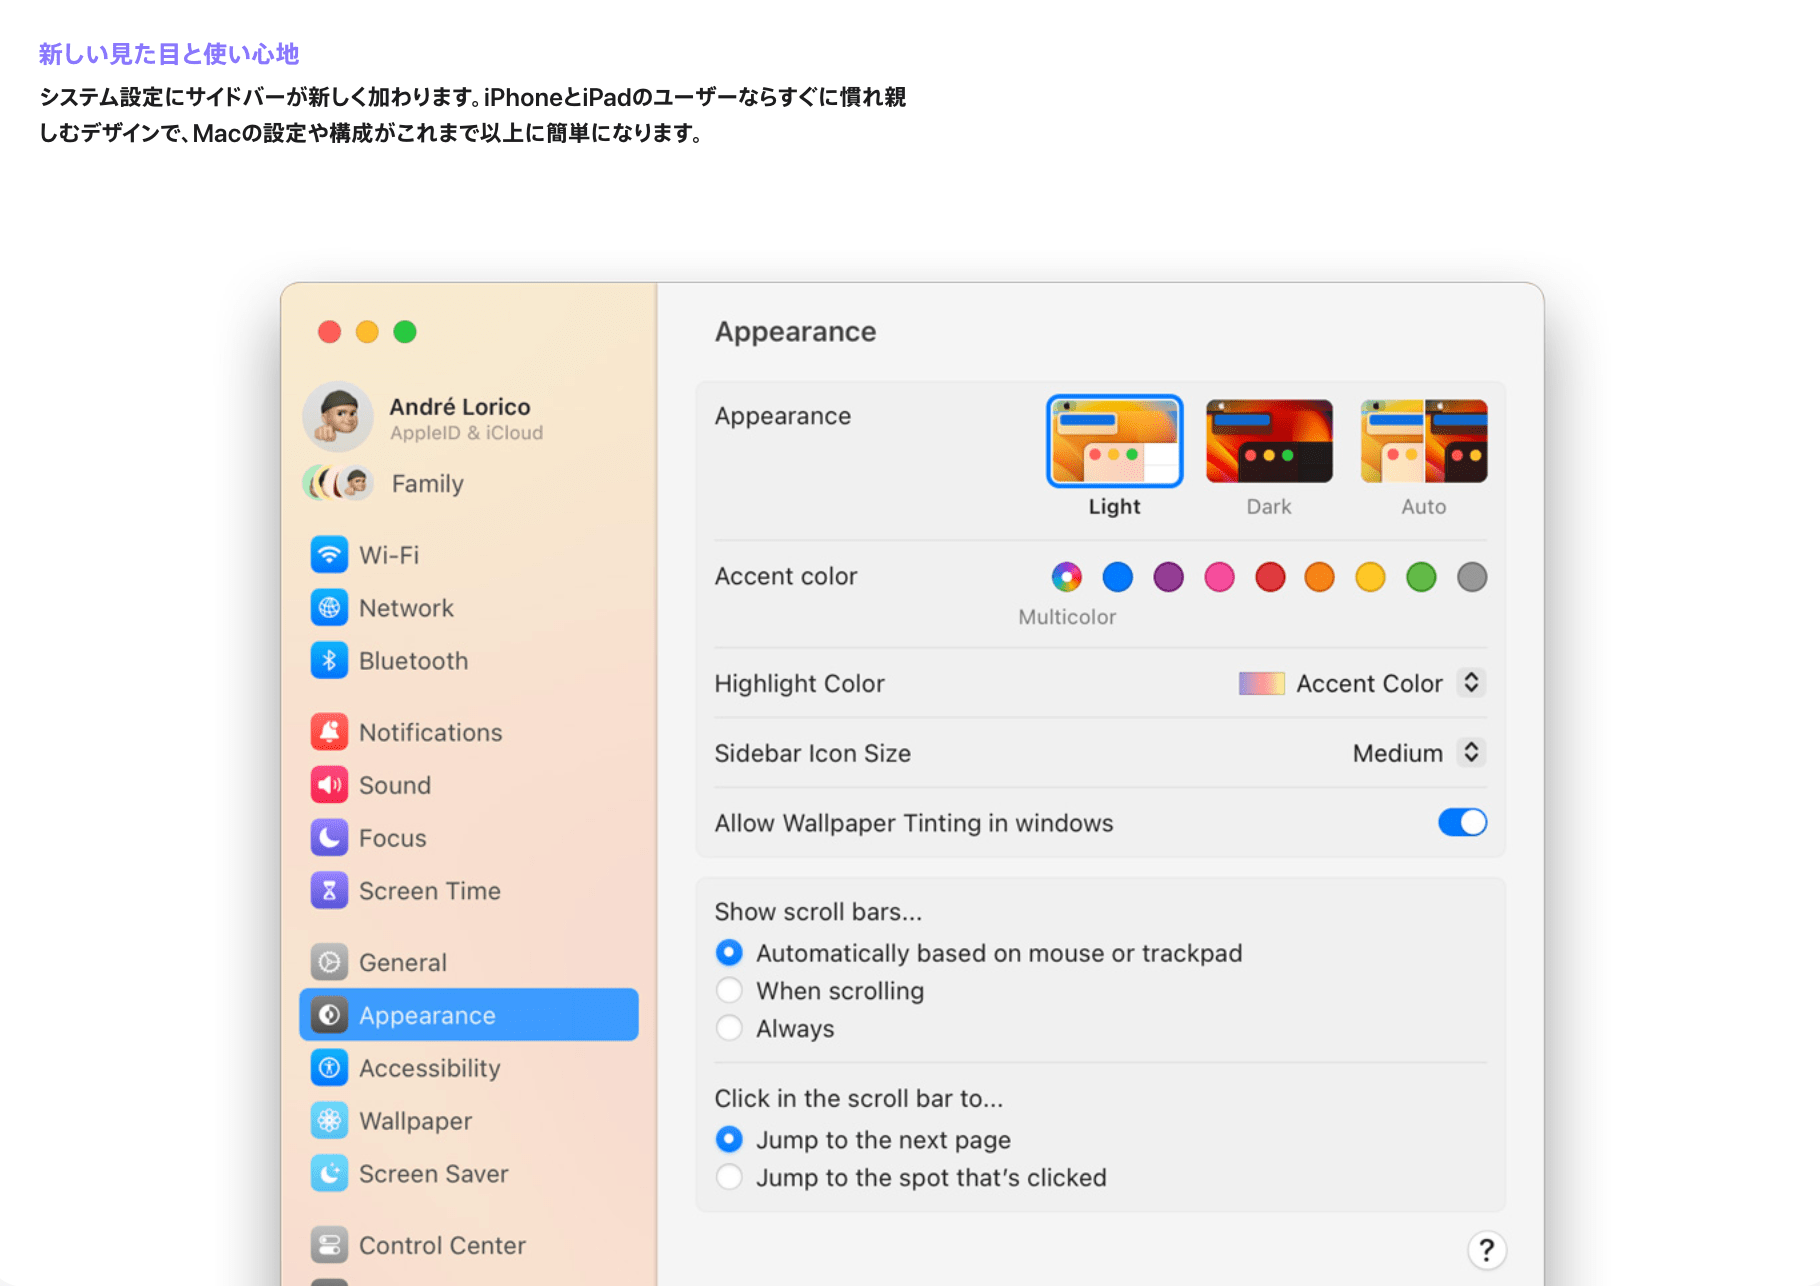1820x1286 pixels.
Task: Click the help question mark button
Action: click(x=1487, y=1250)
